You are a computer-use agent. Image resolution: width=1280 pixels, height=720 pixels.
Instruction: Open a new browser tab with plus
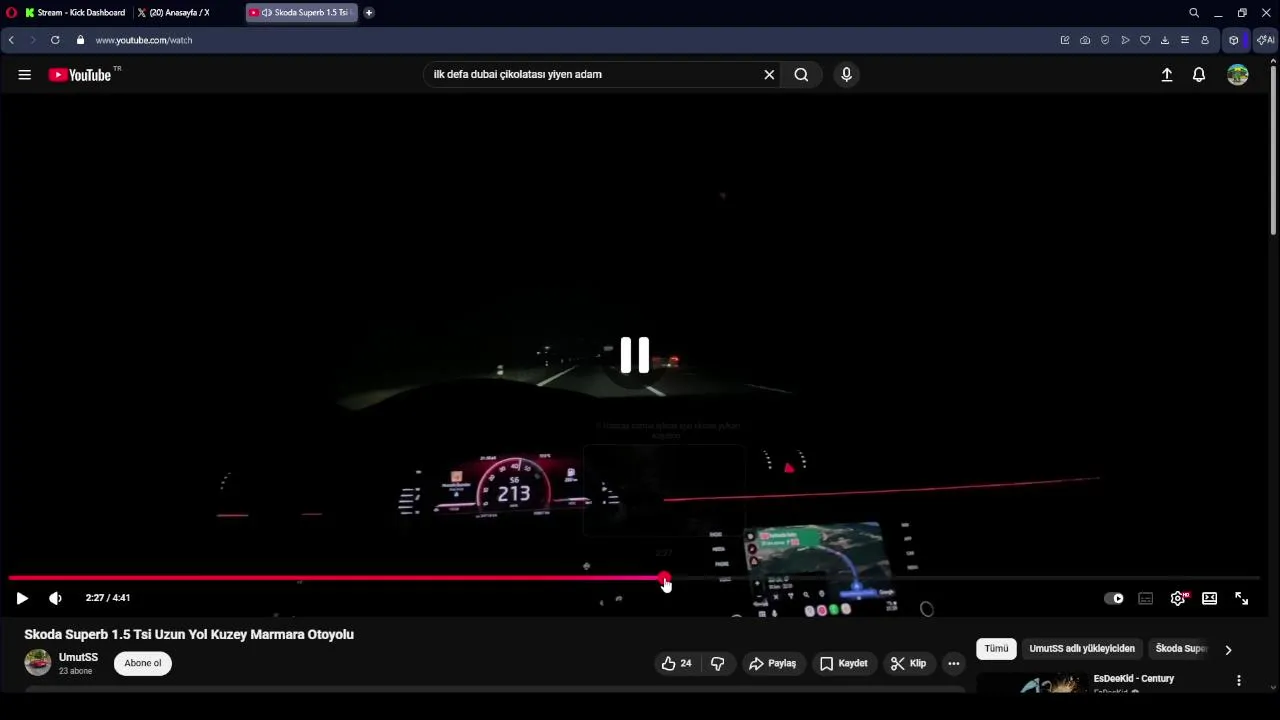click(369, 13)
